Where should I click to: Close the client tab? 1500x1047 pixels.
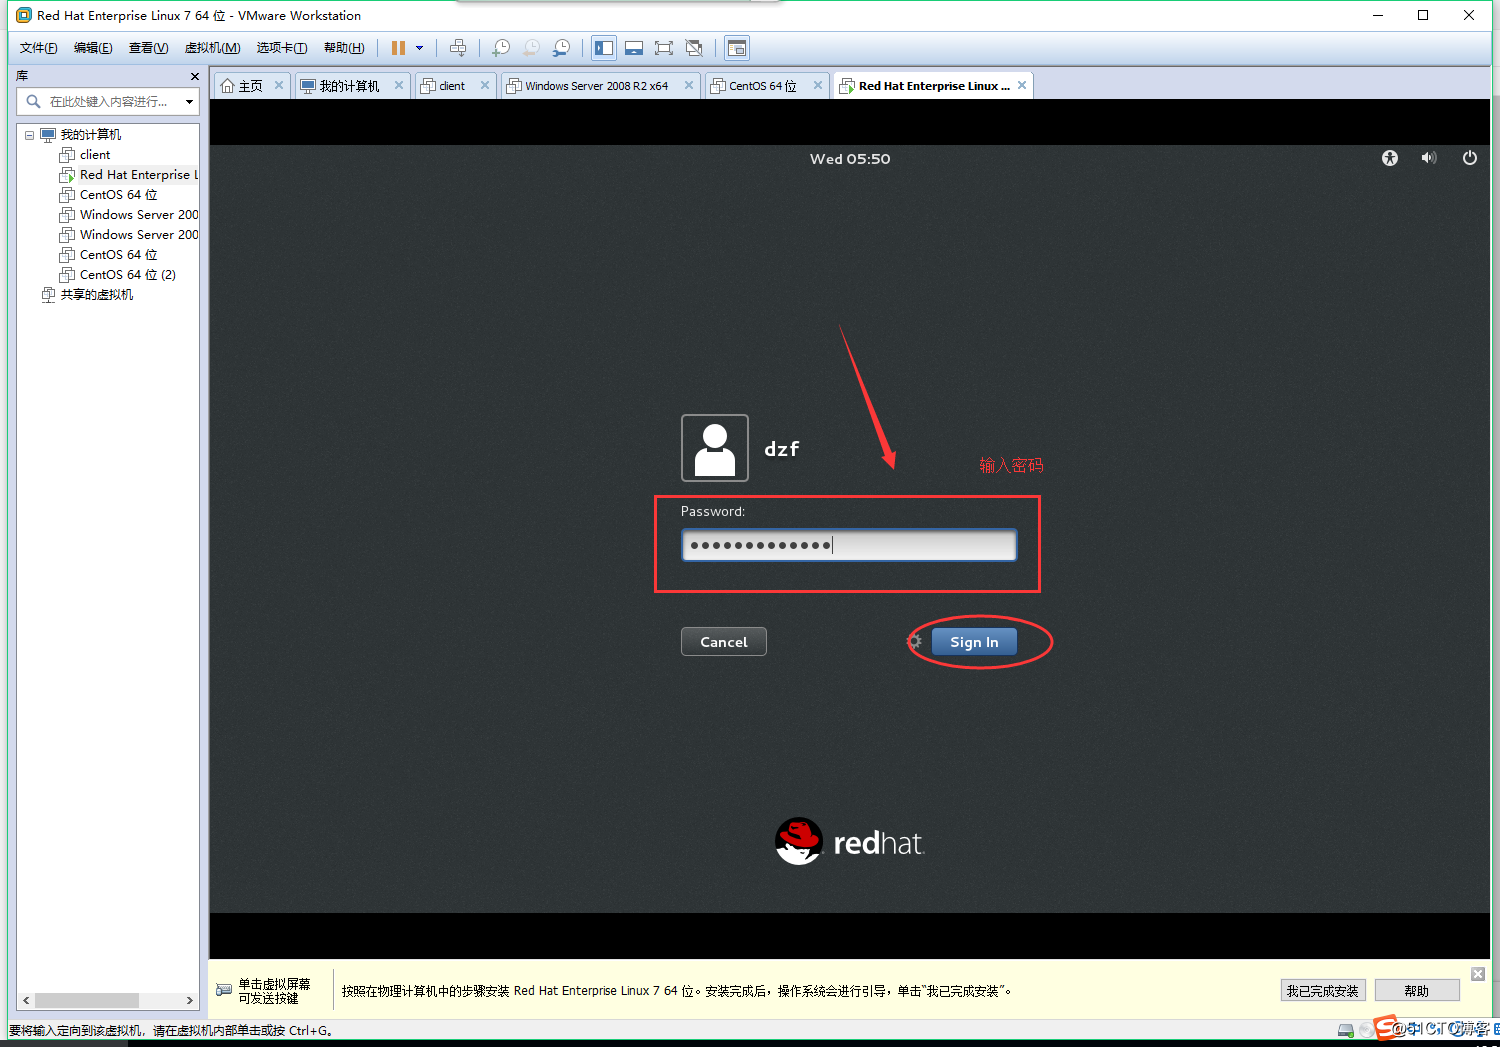485,85
